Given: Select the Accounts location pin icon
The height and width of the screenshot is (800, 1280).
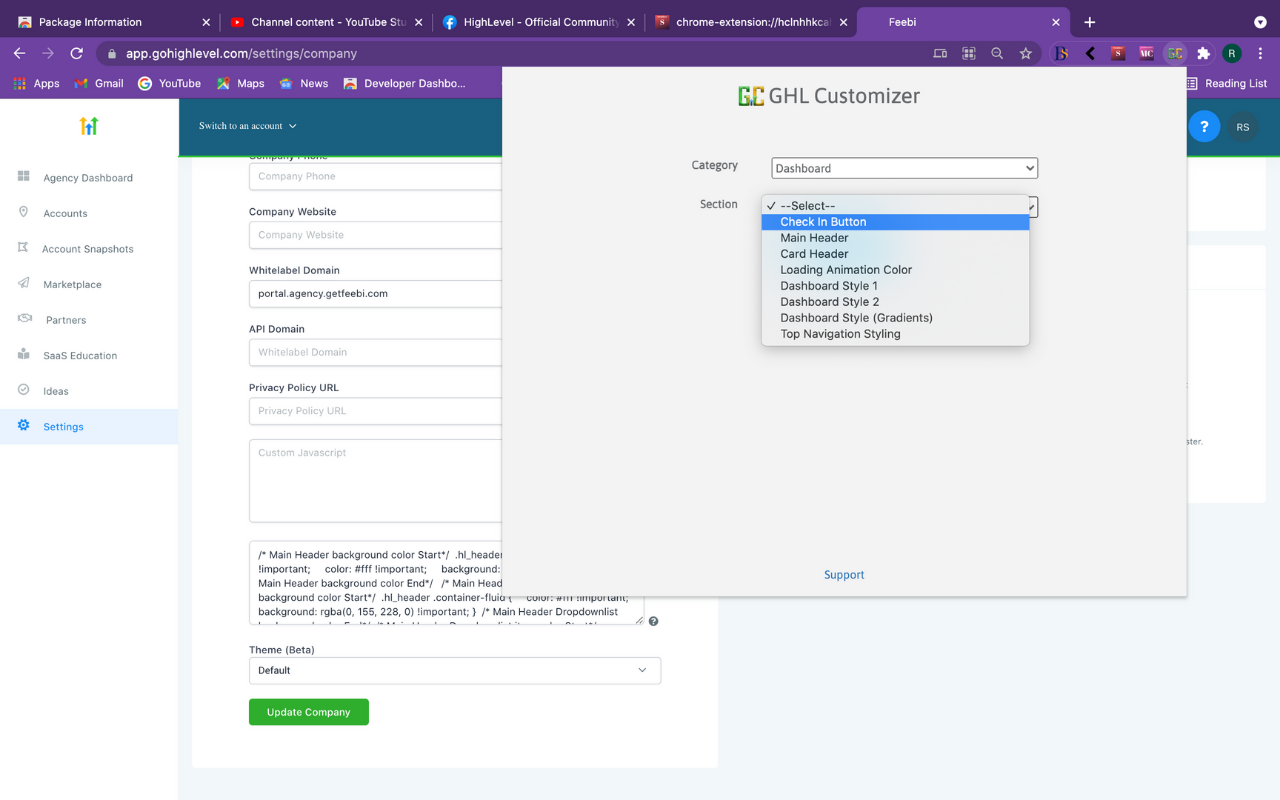Looking at the screenshot, I should [22, 213].
